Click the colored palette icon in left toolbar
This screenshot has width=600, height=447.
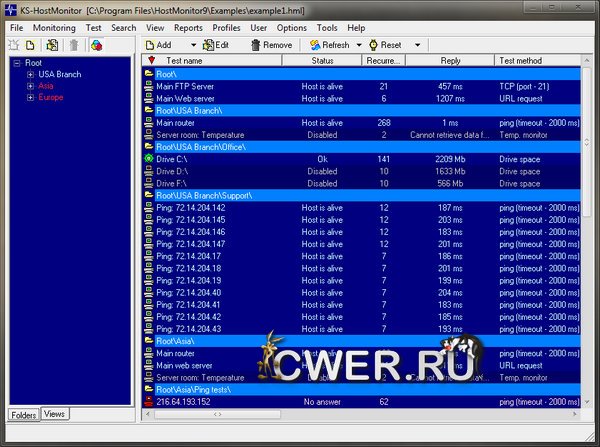(96, 45)
